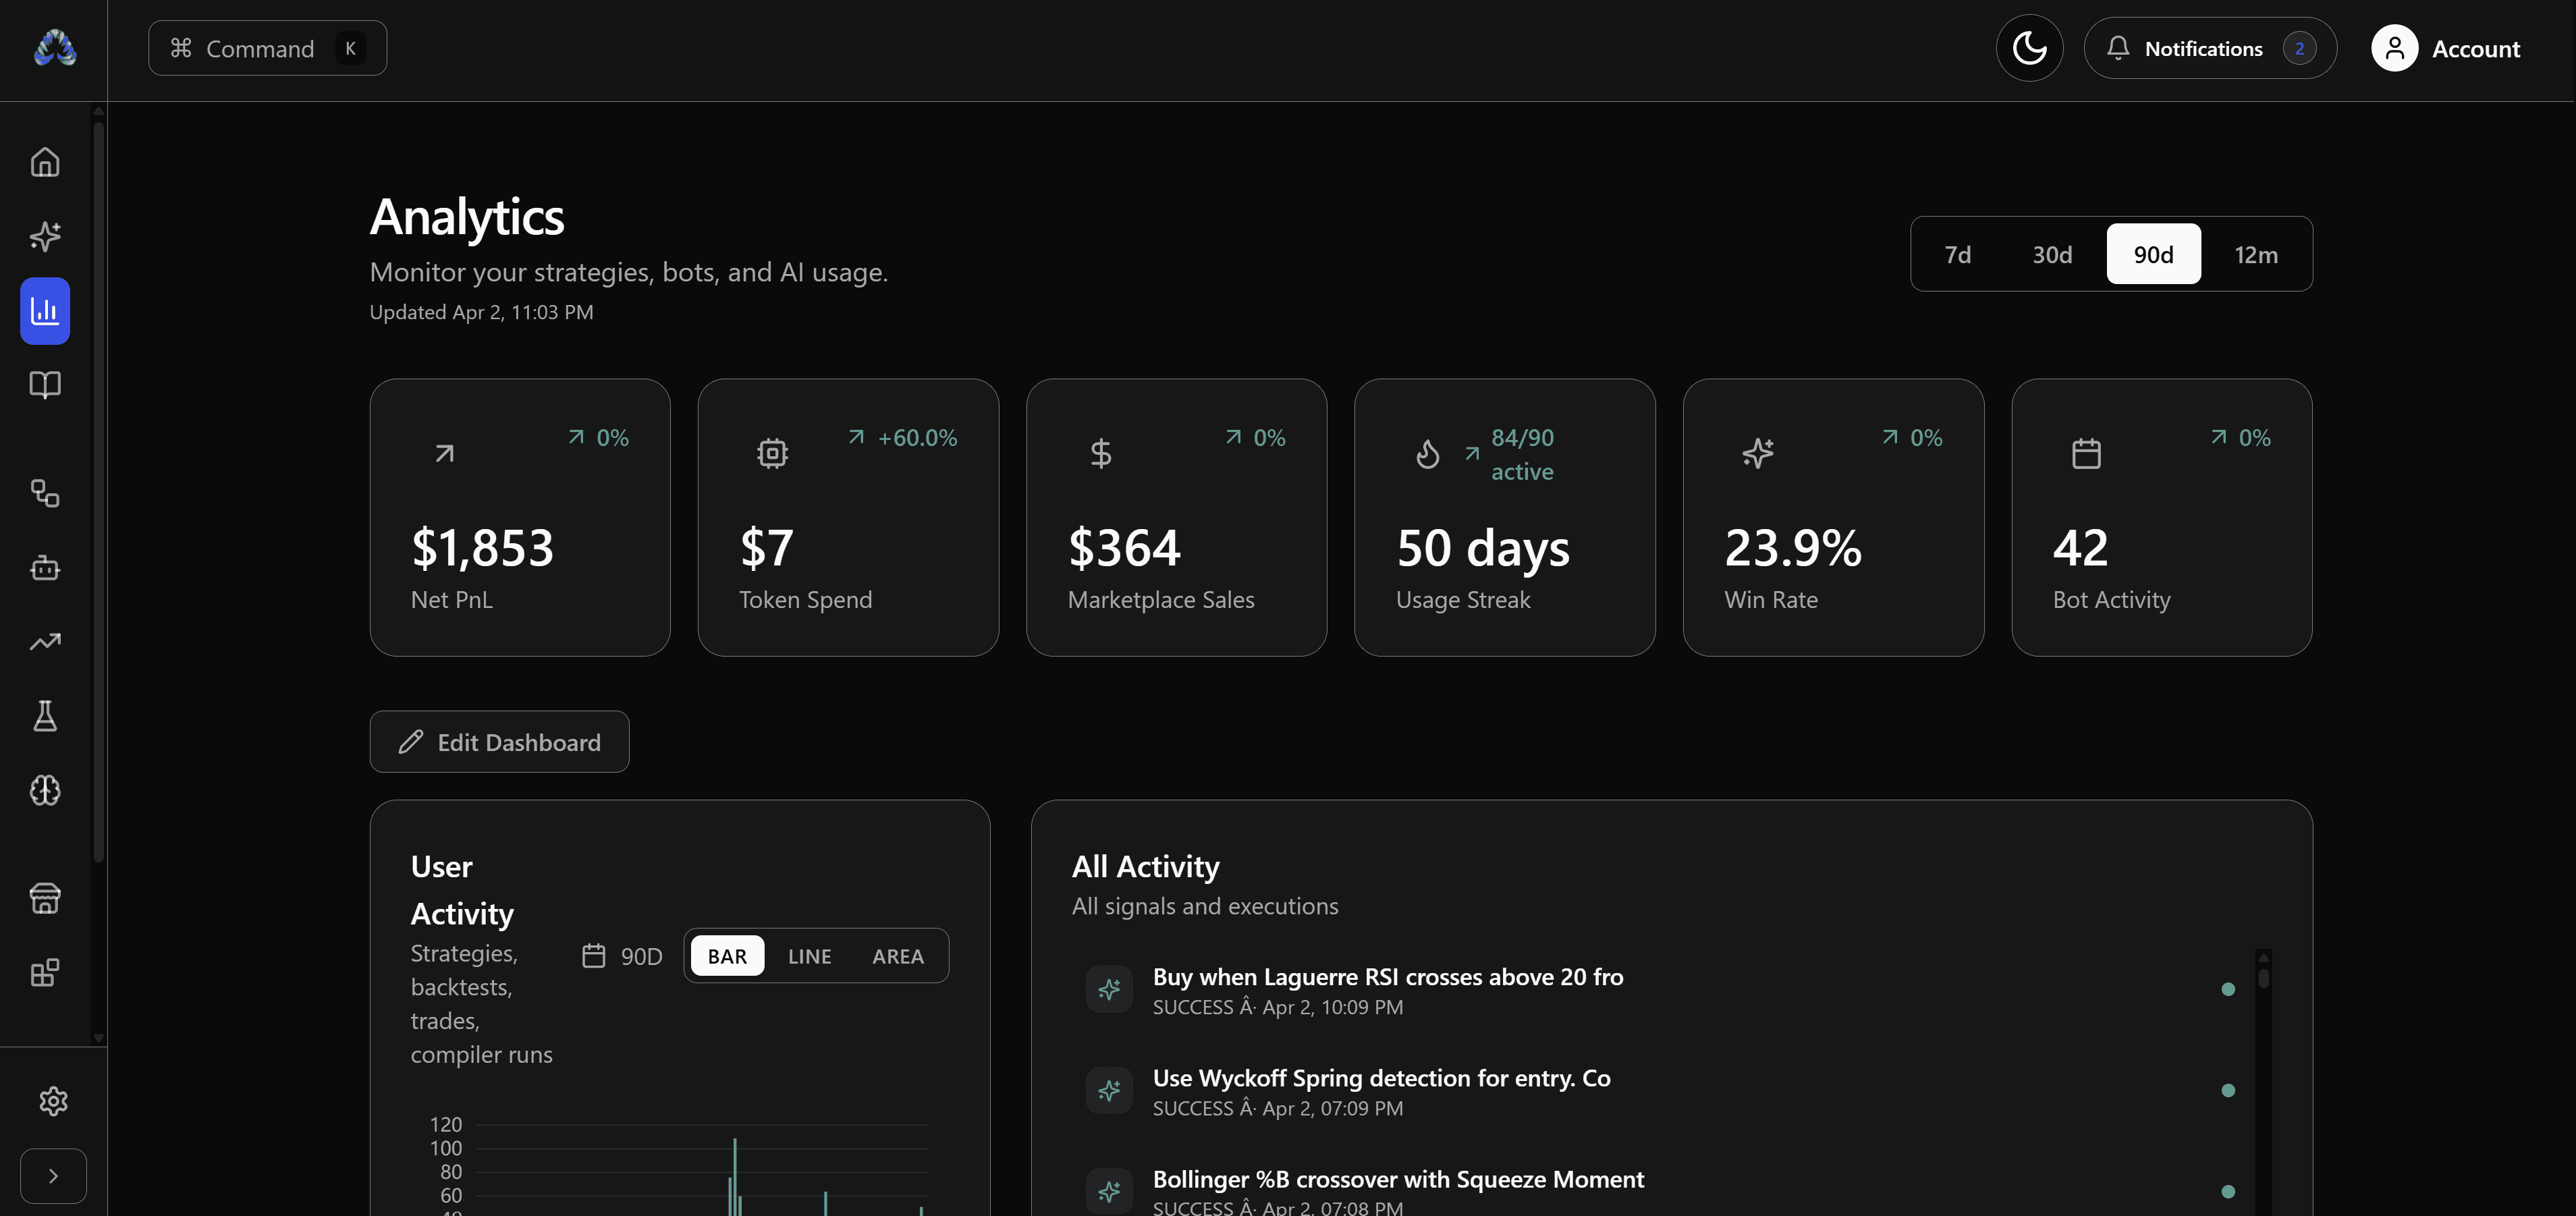Click the Edit Dashboard button
This screenshot has height=1216, width=2576.
pos(499,742)
